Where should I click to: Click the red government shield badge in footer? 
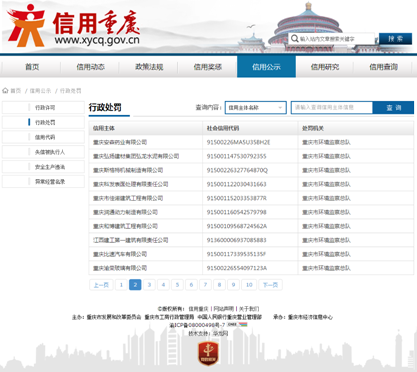click(x=208, y=353)
